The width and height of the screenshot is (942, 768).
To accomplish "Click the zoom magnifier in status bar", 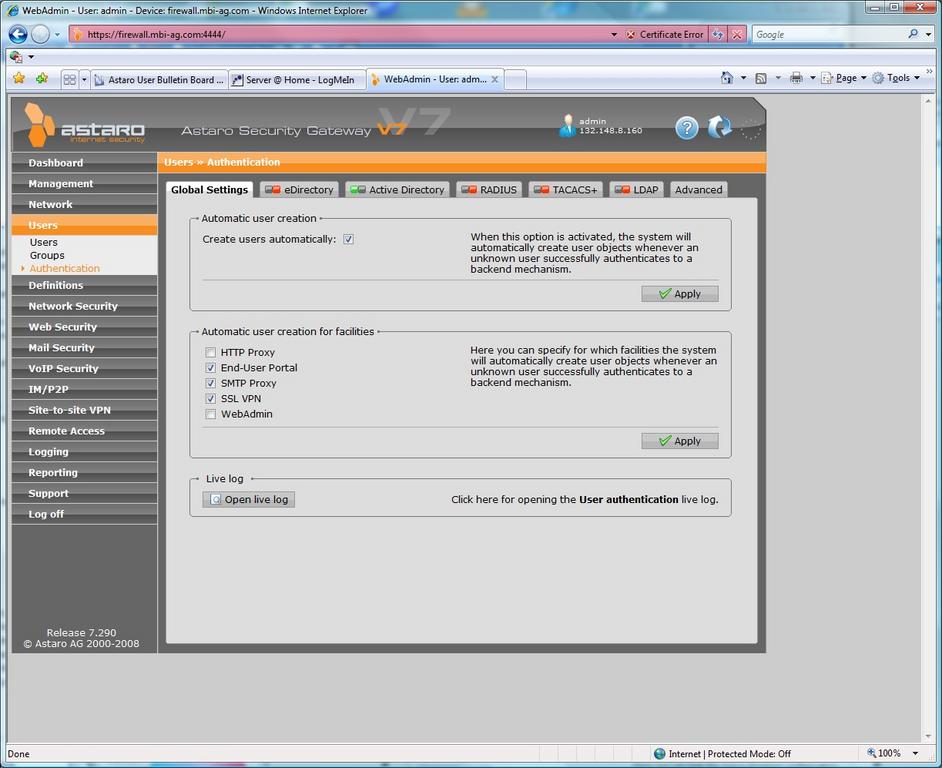I will [x=871, y=753].
